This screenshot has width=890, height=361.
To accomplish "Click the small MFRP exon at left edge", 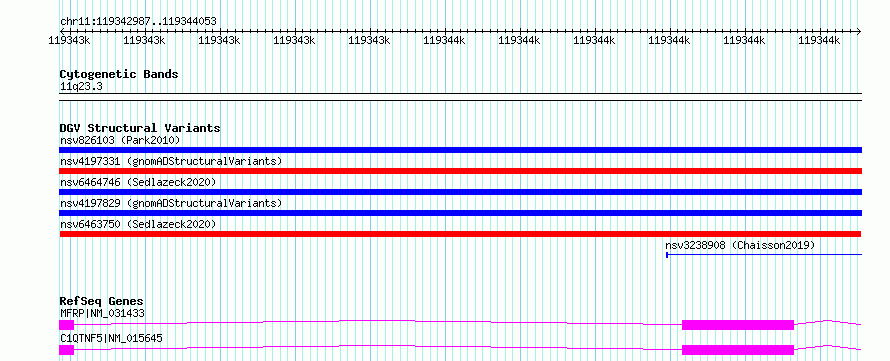I will (x=66, y=325).
